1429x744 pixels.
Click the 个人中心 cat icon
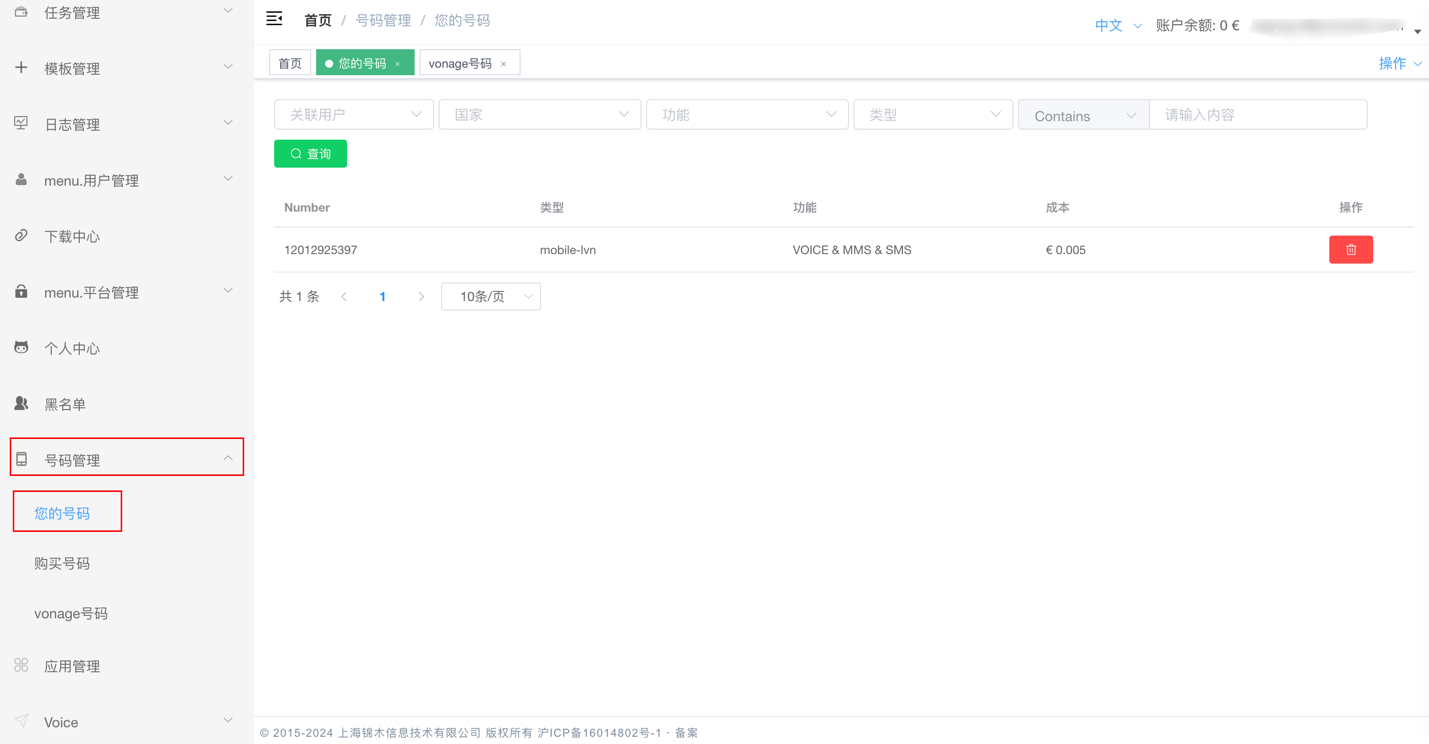(21, 348)
